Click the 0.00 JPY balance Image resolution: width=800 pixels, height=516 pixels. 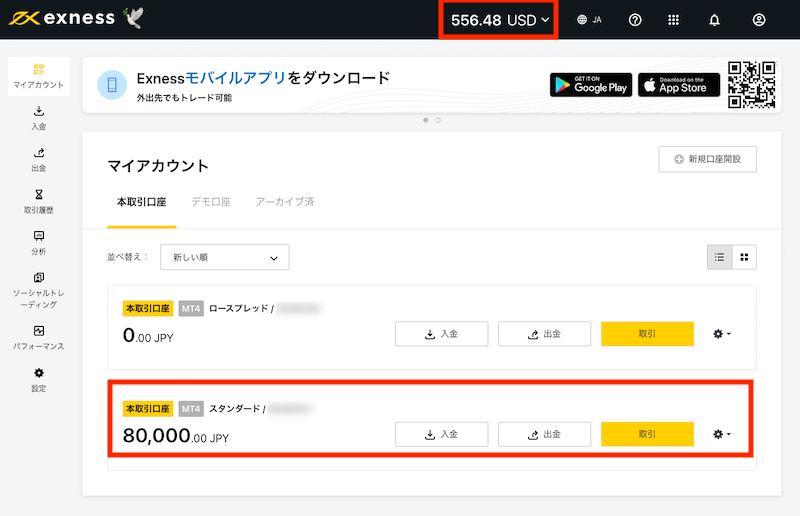148,336
